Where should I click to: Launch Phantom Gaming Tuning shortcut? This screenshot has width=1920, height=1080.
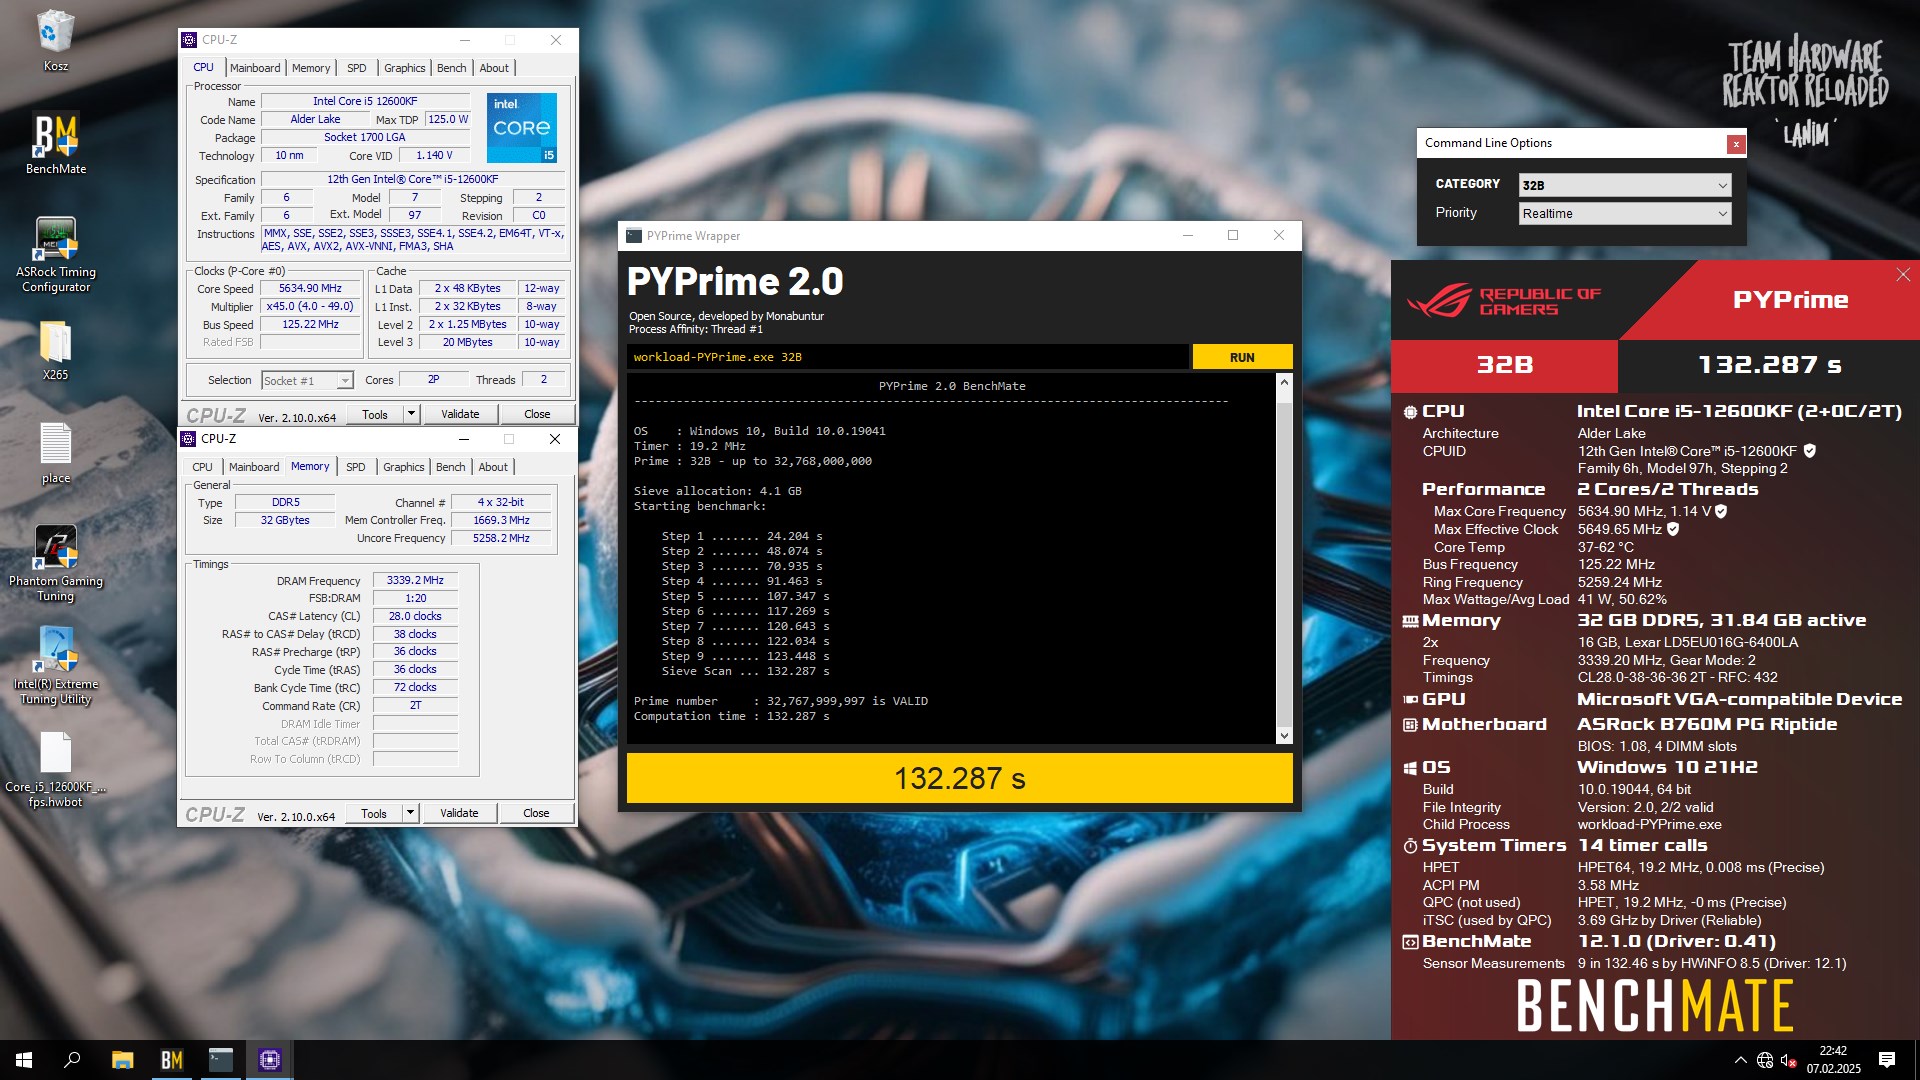(56, 564)
